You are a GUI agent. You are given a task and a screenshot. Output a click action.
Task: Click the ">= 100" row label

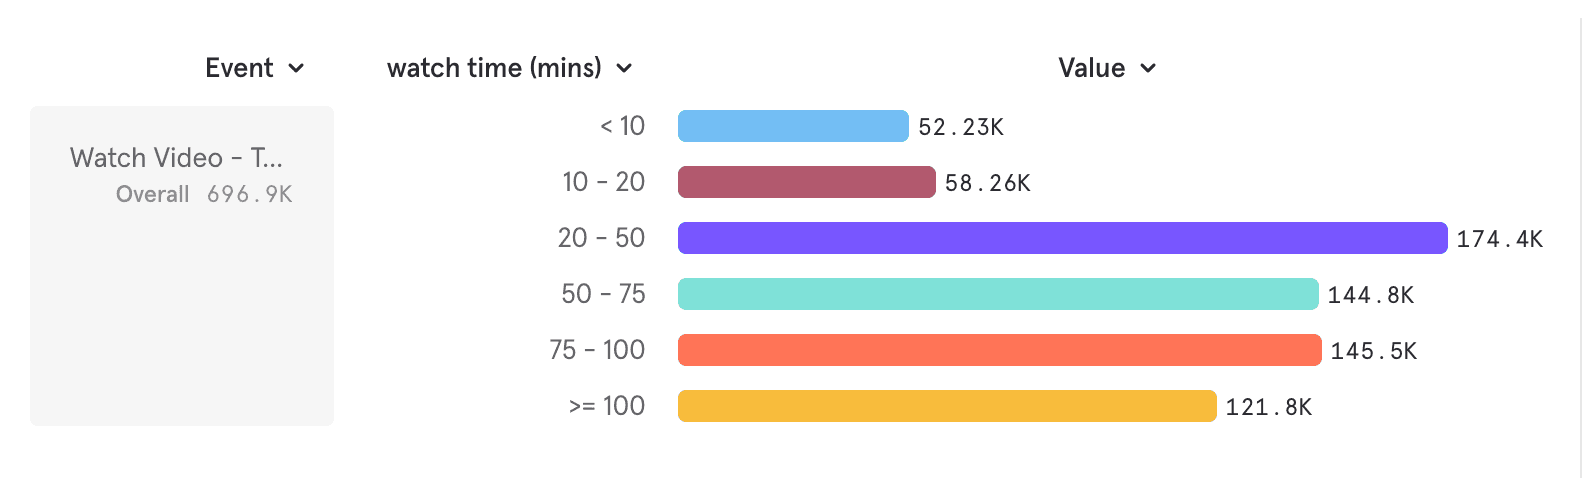pos(606,406)
